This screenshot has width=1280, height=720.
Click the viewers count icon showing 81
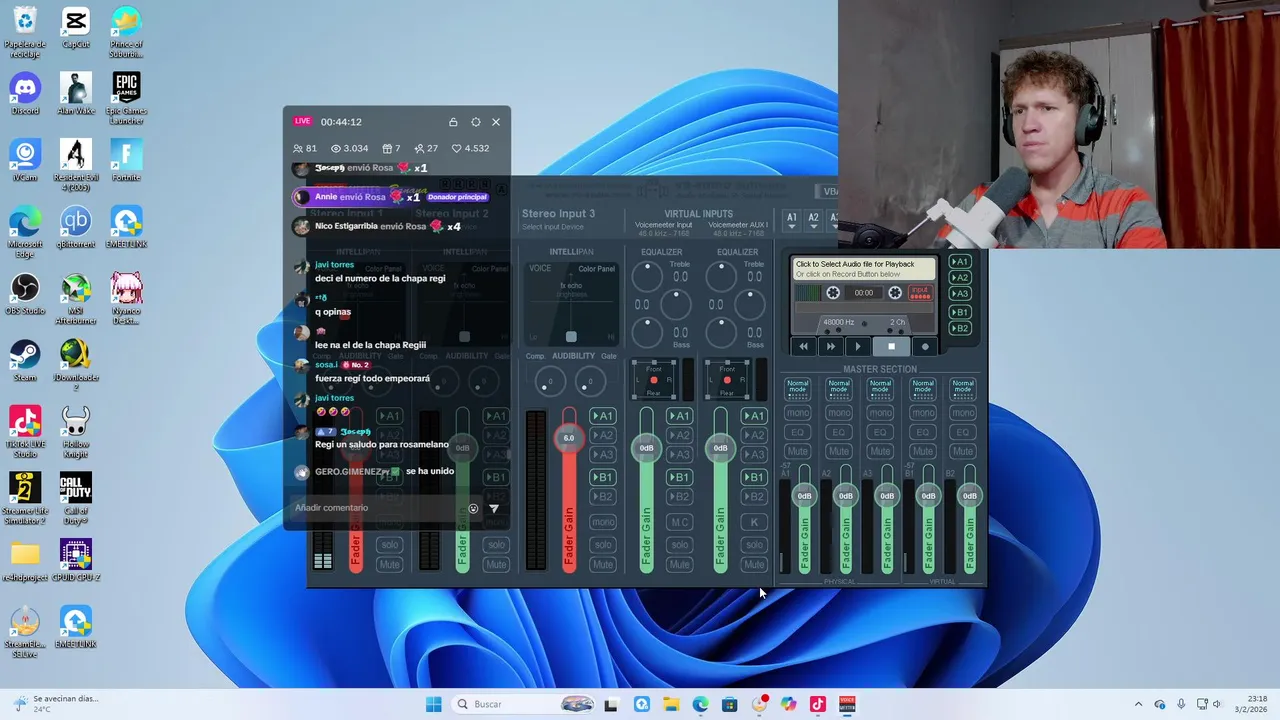pyautogui.click(x=304, y=148)
